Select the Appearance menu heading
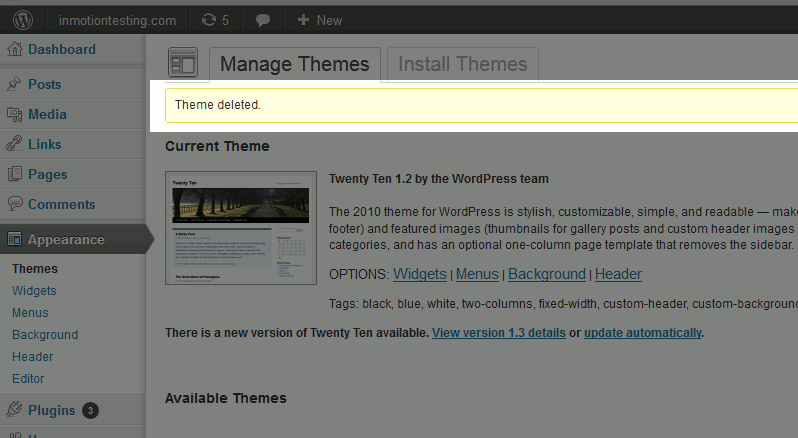The height and width of the screenshot is (438, 798). (66, 240)
